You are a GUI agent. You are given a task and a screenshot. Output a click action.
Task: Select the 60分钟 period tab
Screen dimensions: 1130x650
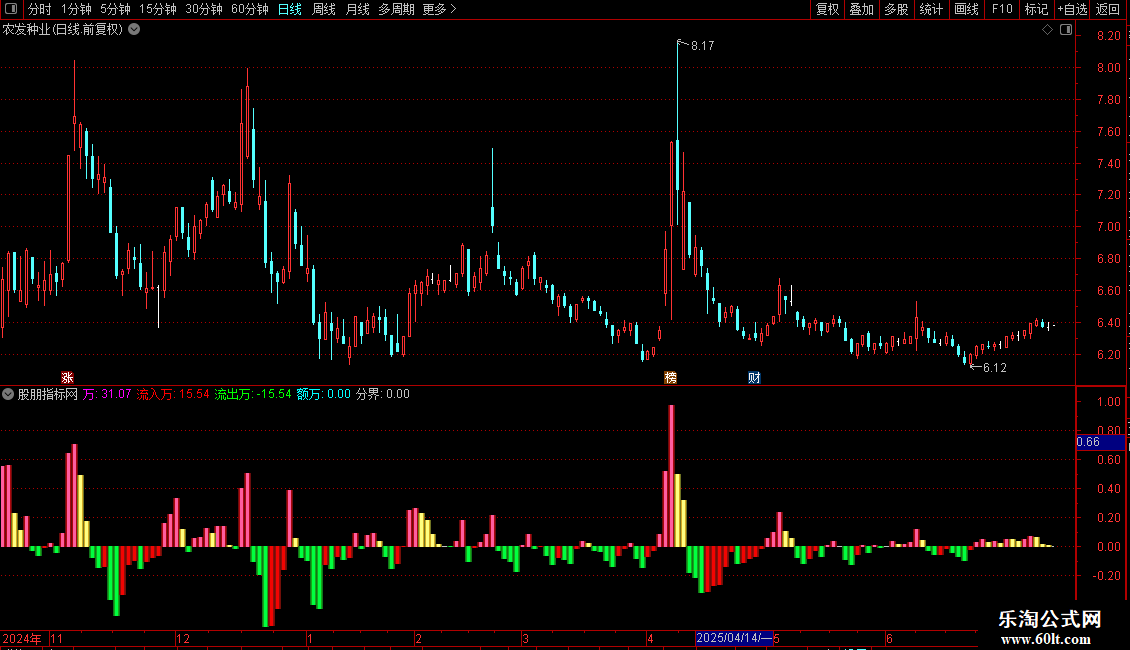point(249,9)
